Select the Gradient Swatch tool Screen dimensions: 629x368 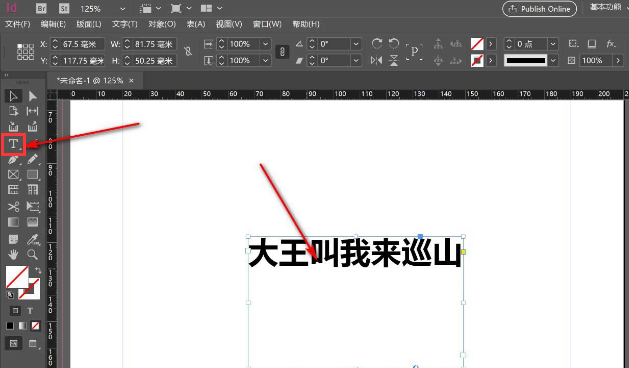[13, 222]
